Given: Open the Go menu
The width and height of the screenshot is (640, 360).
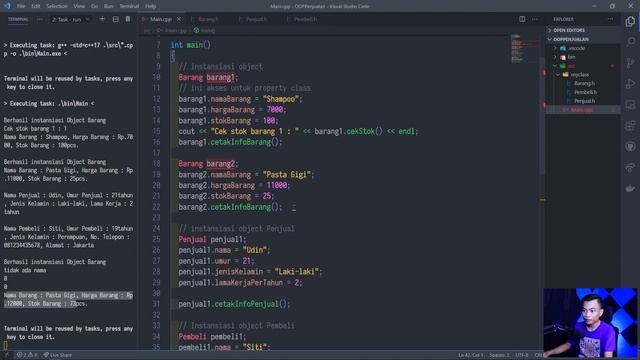Looking at the screenshot, I should pyautogui.click(x=94, y=6).
